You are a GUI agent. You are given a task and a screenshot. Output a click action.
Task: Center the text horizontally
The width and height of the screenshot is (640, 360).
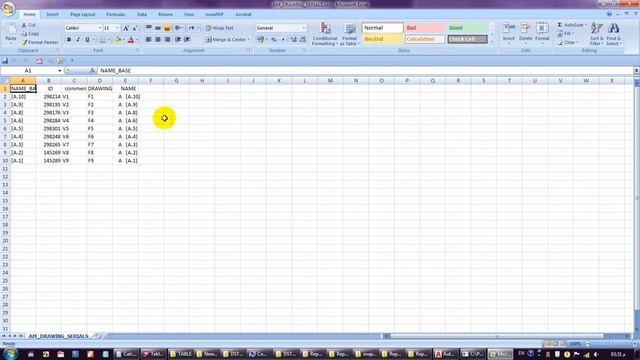pos(158,40)
